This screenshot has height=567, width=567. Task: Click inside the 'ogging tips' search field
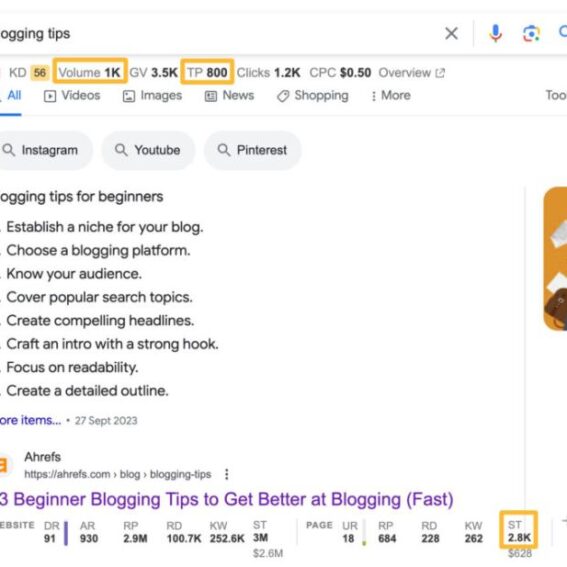pyautogui.click(x=217, y=34)
